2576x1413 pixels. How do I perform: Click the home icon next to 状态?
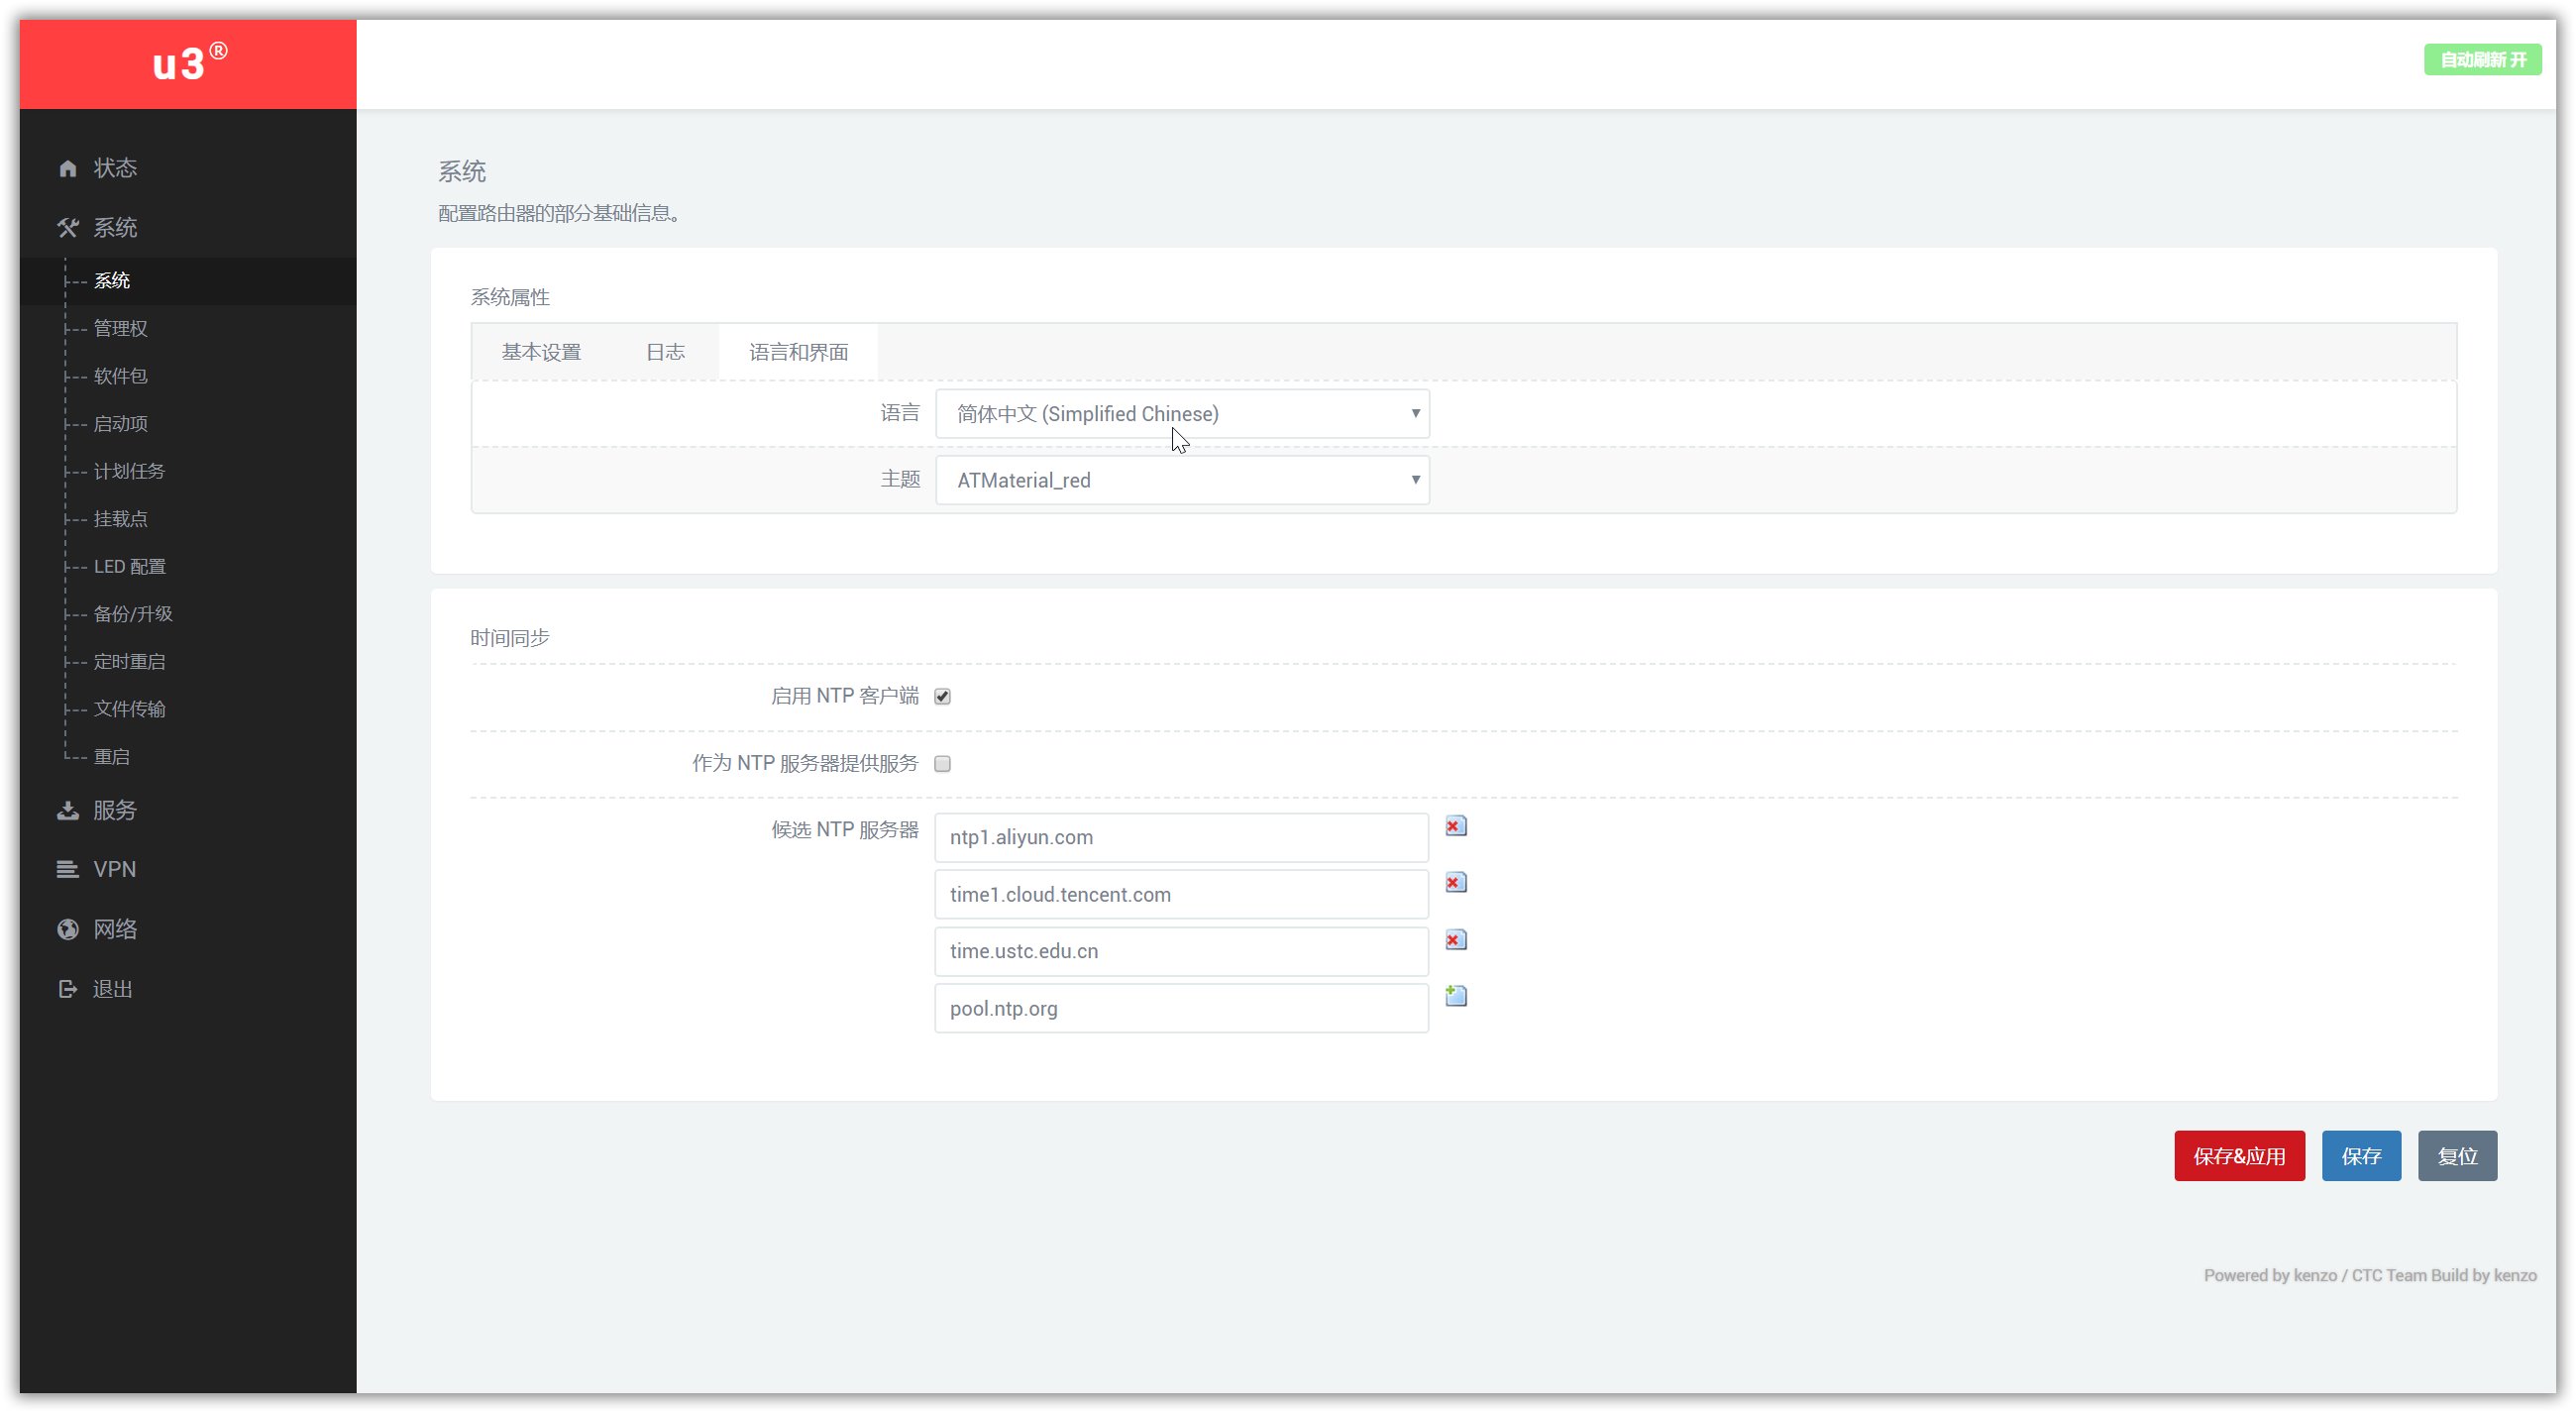pos(67,168)
